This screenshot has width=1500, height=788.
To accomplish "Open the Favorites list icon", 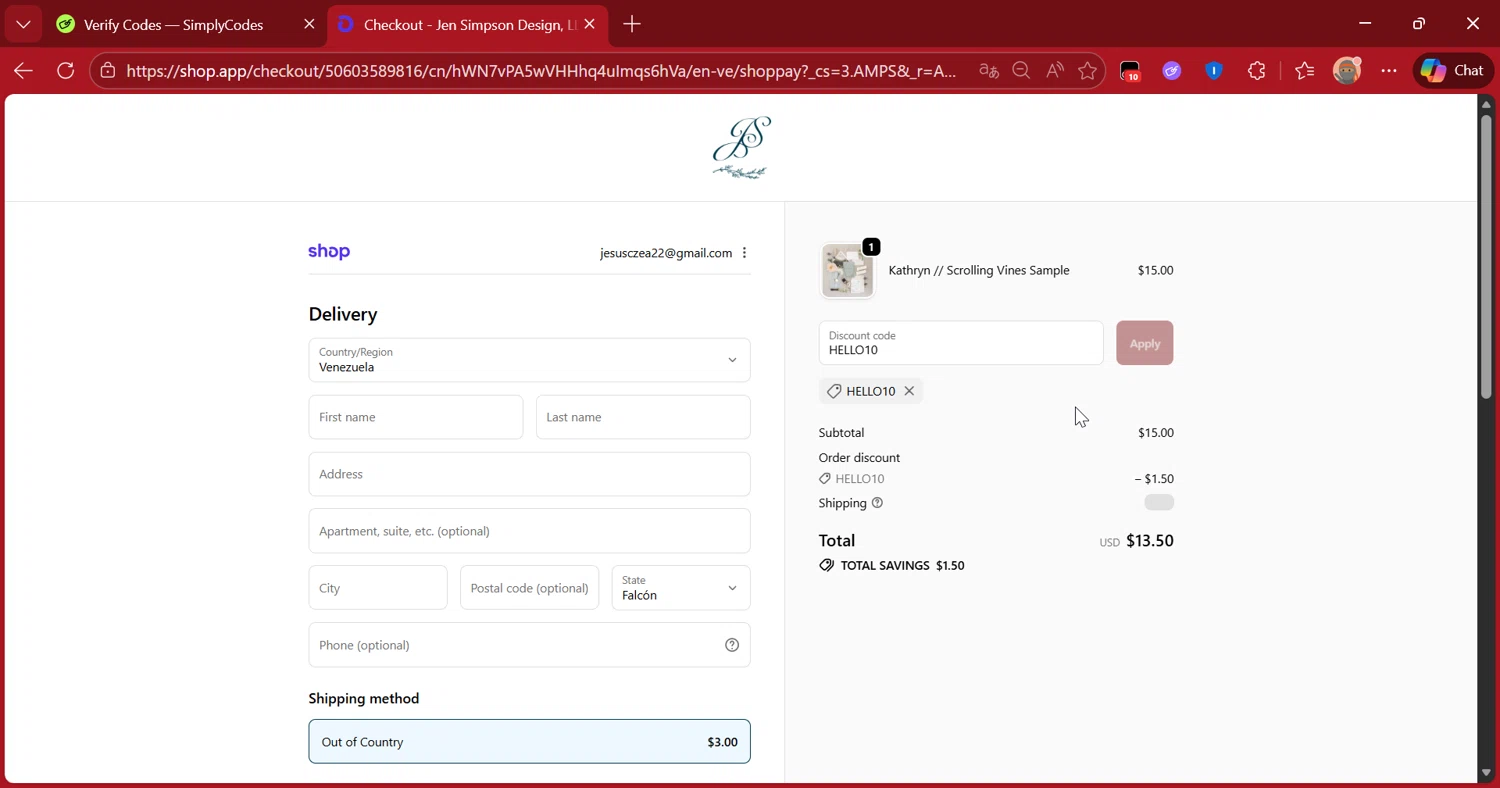I will click(x=1304, y=71).
